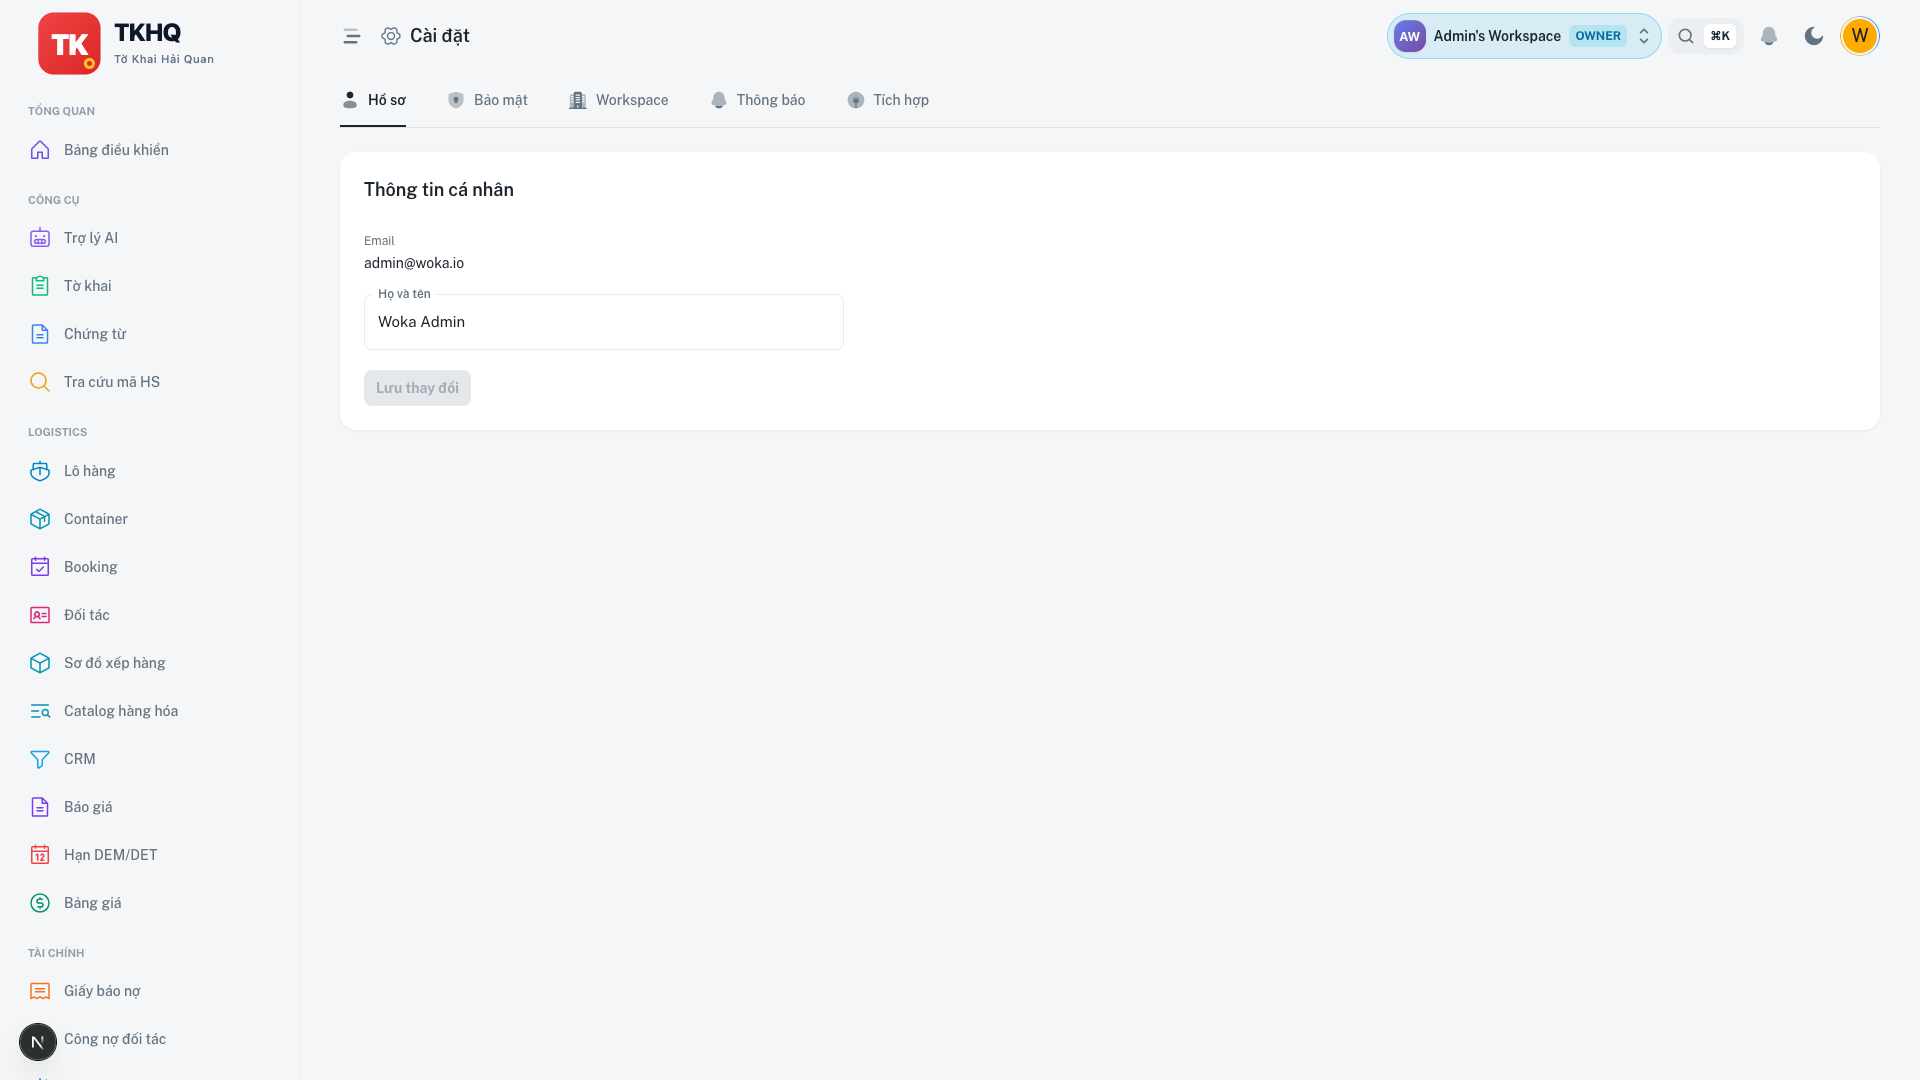Click the TÀI CHÍNH section label
1920x1080 pixels.
[56, 953]
